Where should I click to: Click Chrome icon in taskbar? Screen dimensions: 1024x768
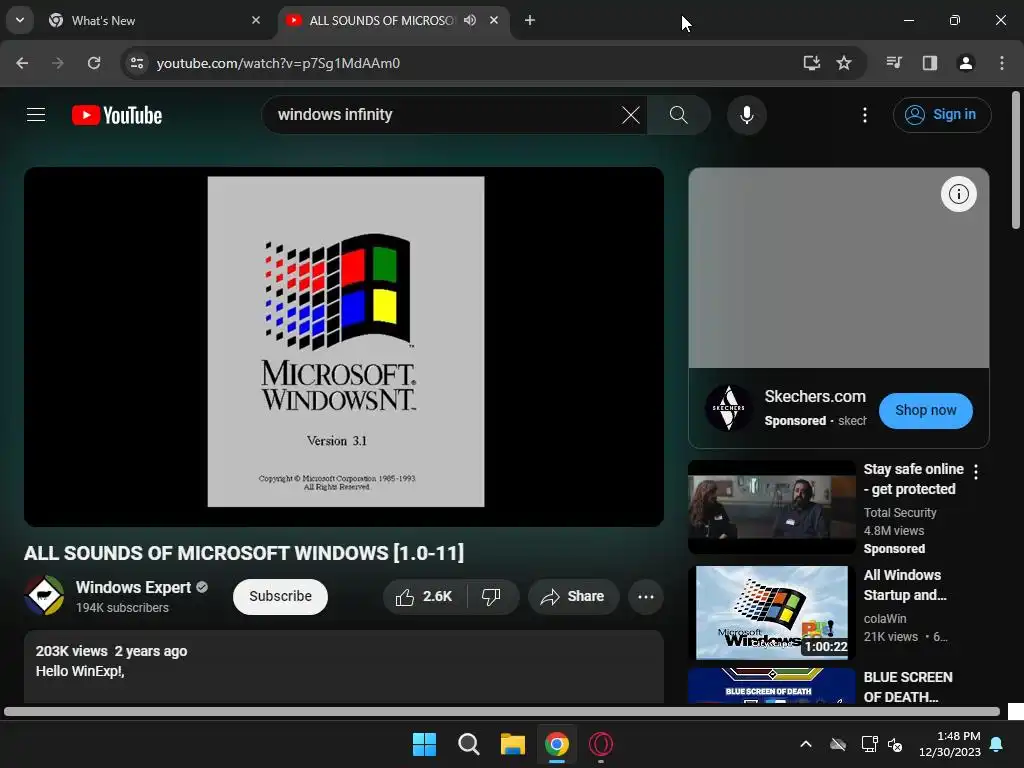(556, 744)
